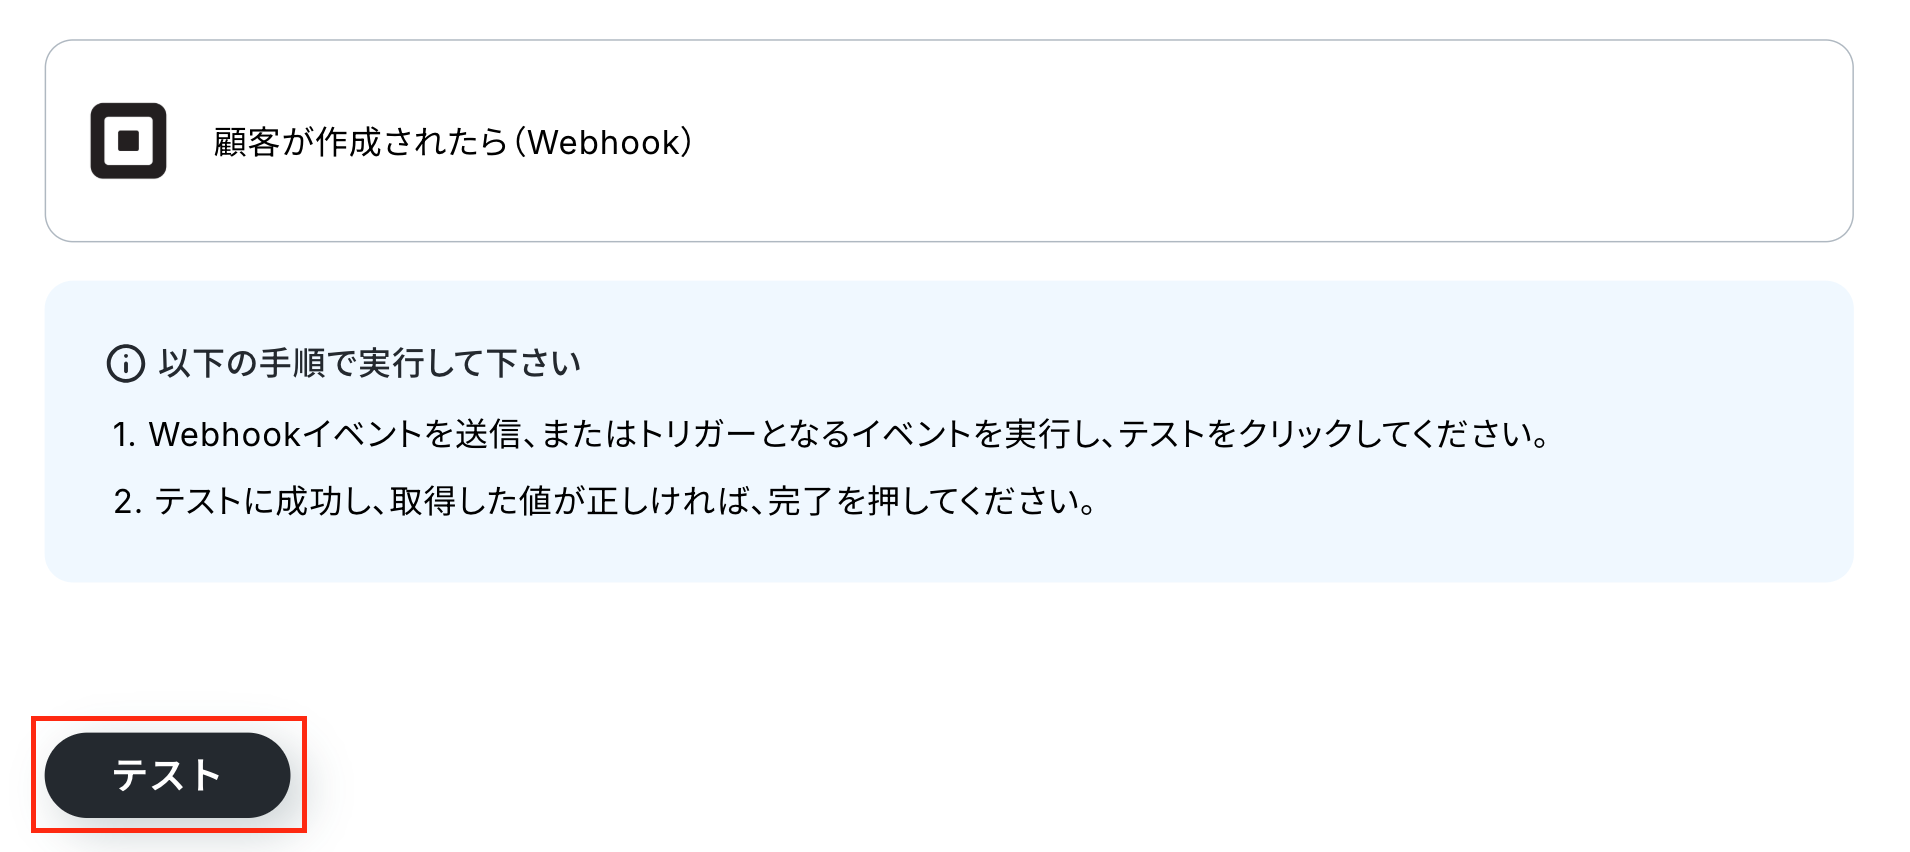
Task: Click the Square app logo icon
Action: [128, 141]
